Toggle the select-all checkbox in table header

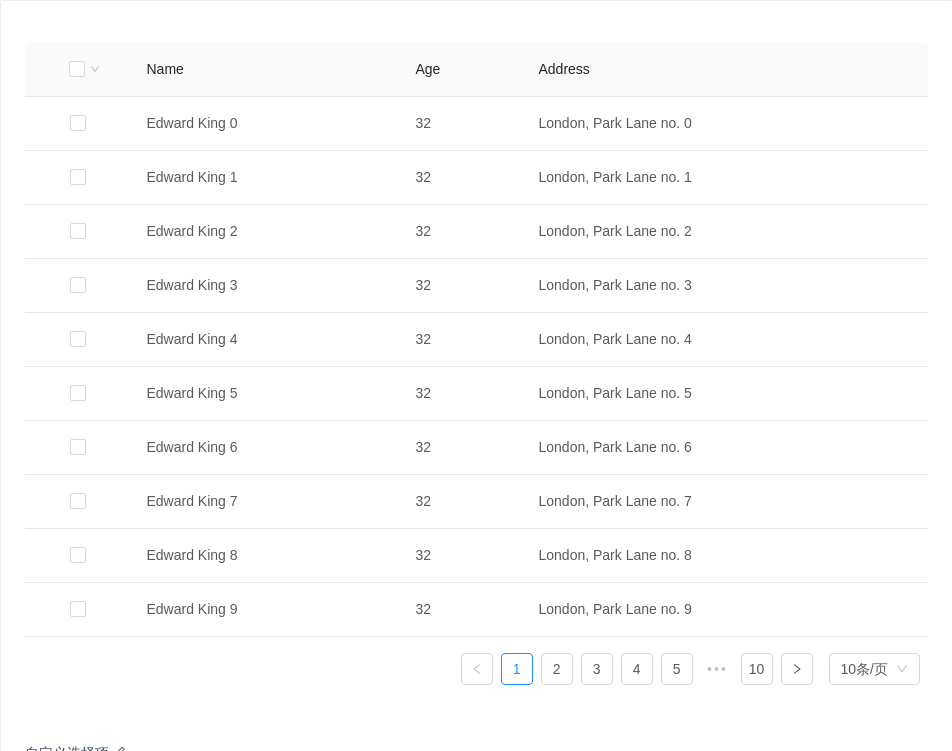point(77,69)
